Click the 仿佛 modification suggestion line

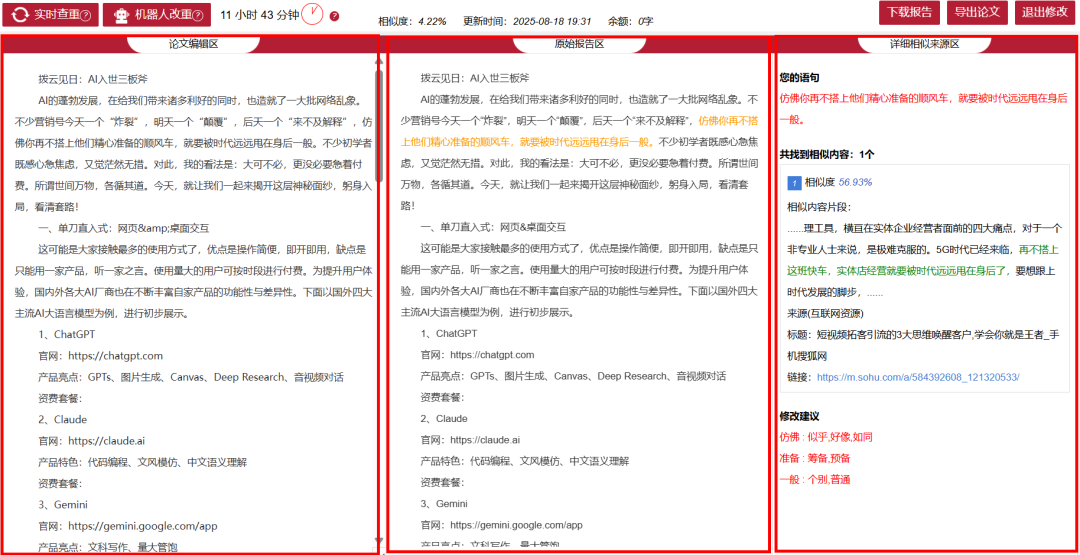pyautogui.click(x=826, y=437)
